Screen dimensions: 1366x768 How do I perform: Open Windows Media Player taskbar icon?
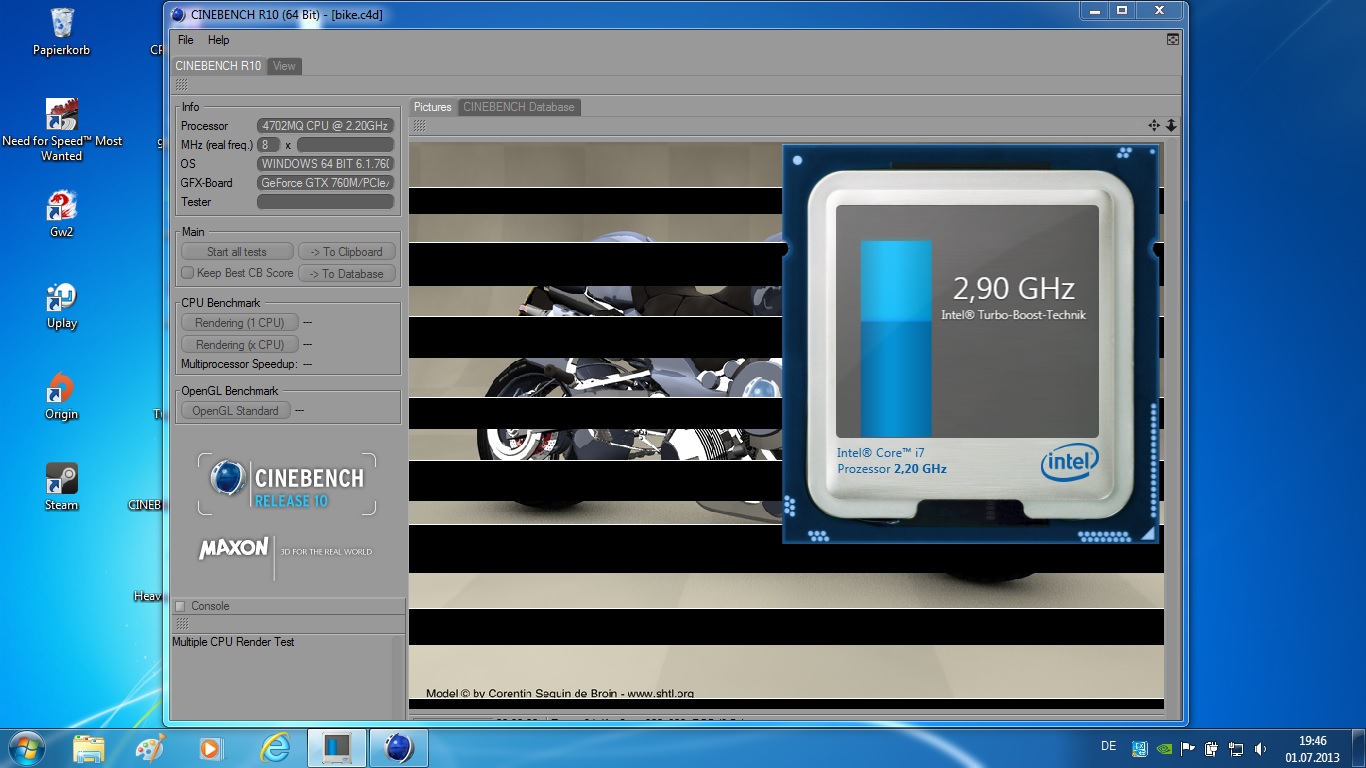coord(211,748)
